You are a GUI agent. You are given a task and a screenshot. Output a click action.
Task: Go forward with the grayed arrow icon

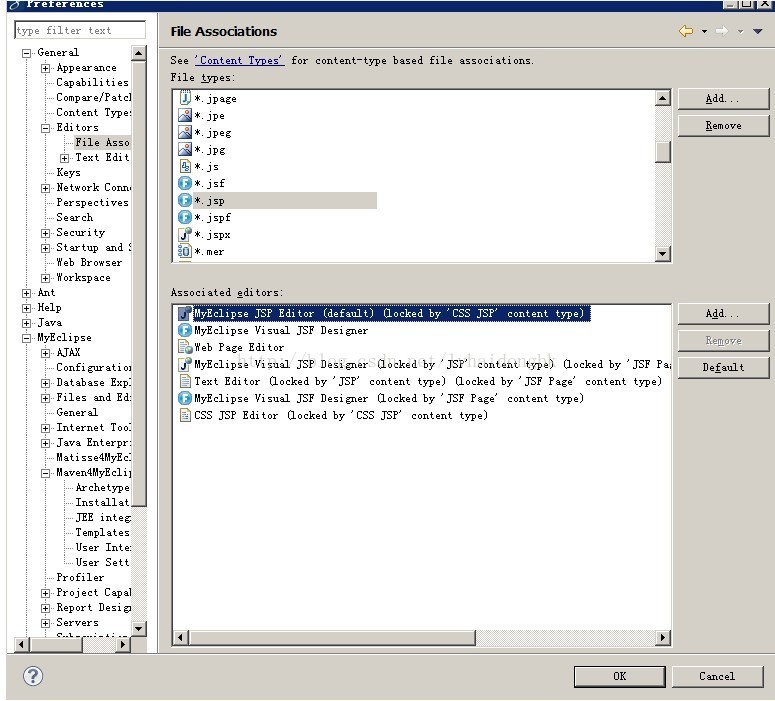point(722,31)
